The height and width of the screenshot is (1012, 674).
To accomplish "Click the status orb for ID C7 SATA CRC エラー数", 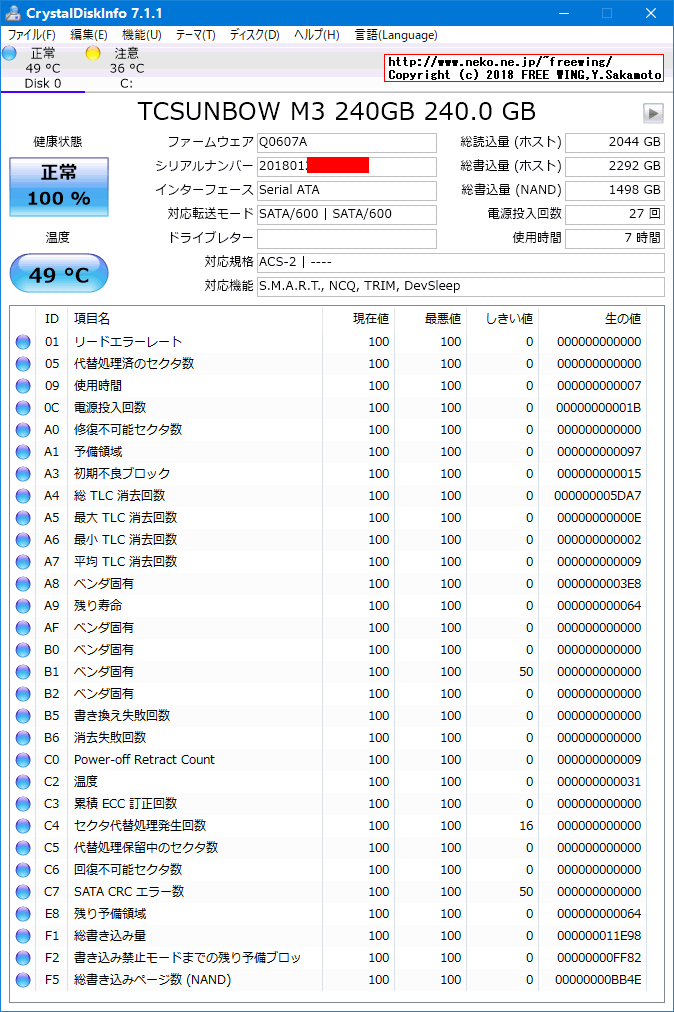I will click(x=23, y=891).
